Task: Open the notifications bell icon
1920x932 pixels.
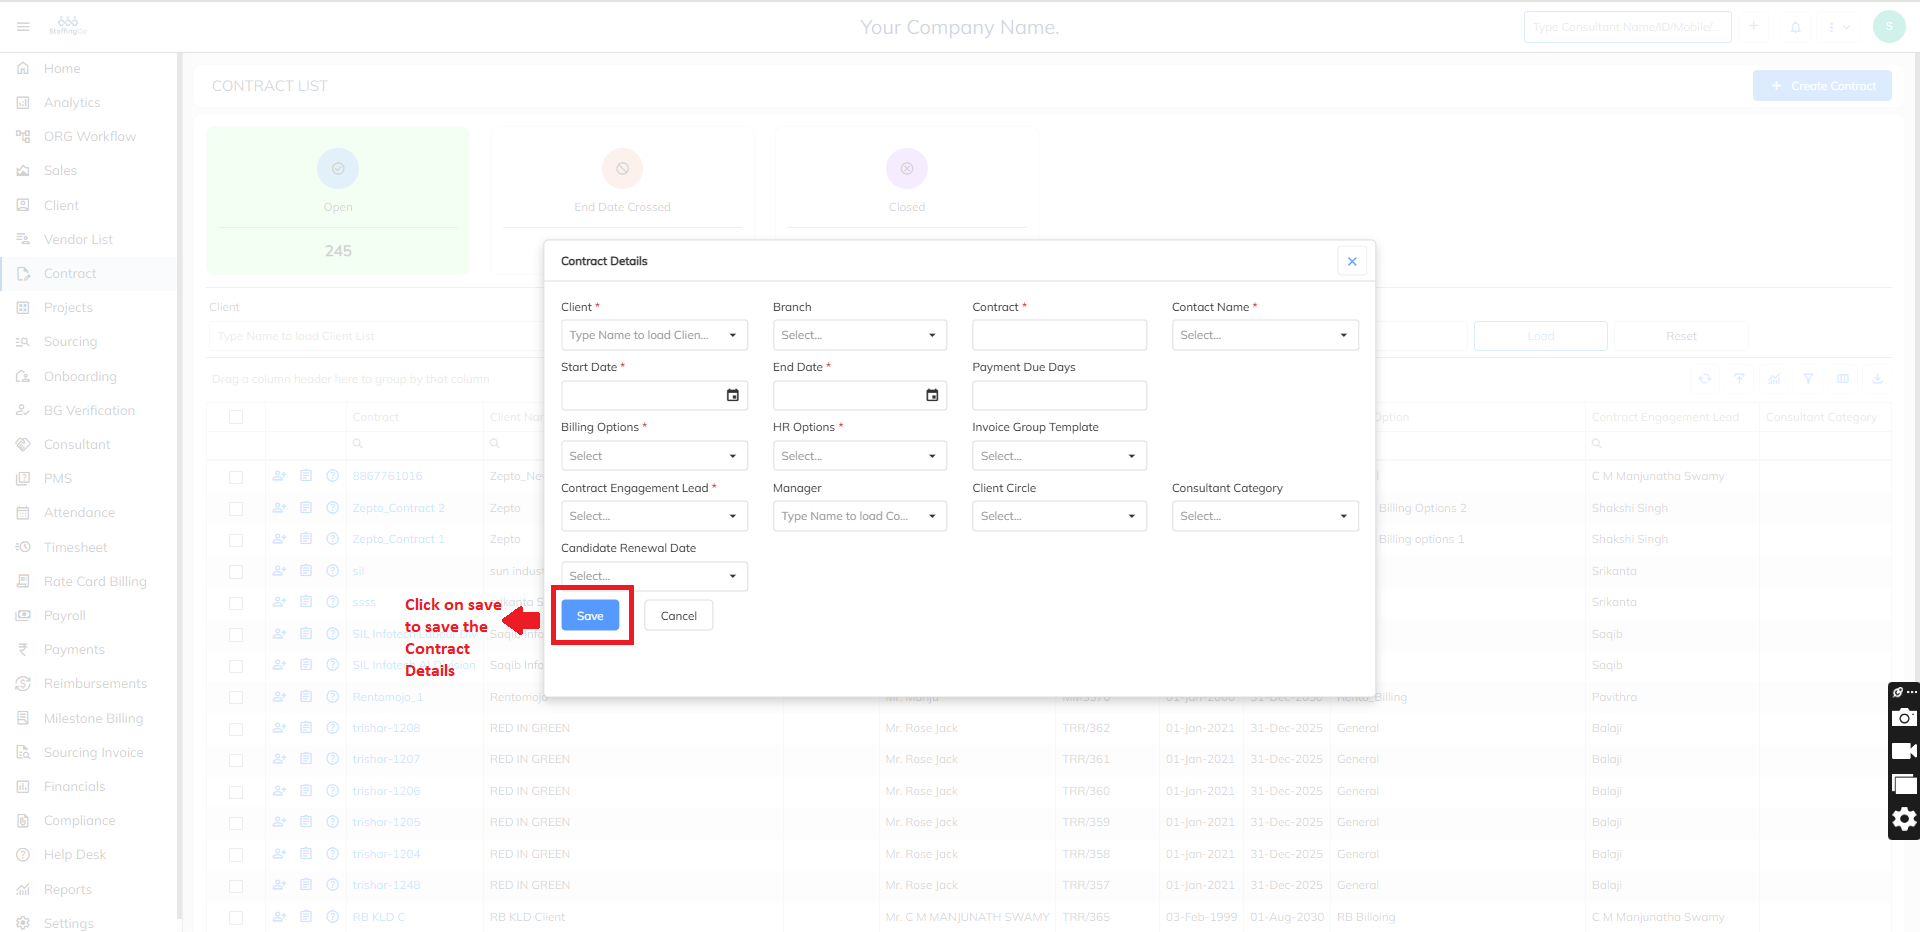Action: coord(1795,27)
